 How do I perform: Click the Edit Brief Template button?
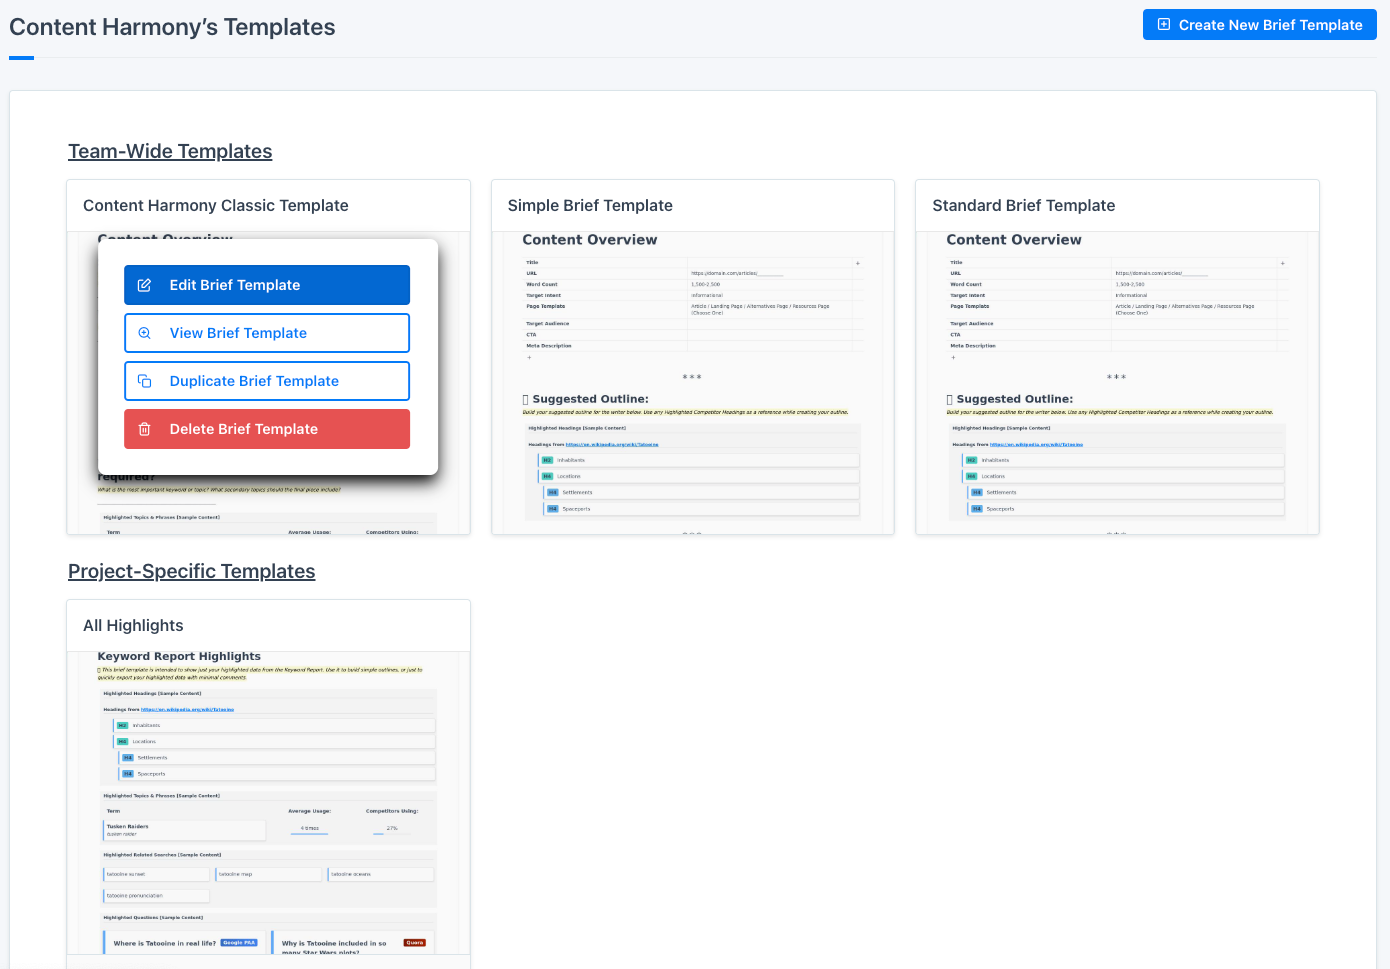(267, 285)
